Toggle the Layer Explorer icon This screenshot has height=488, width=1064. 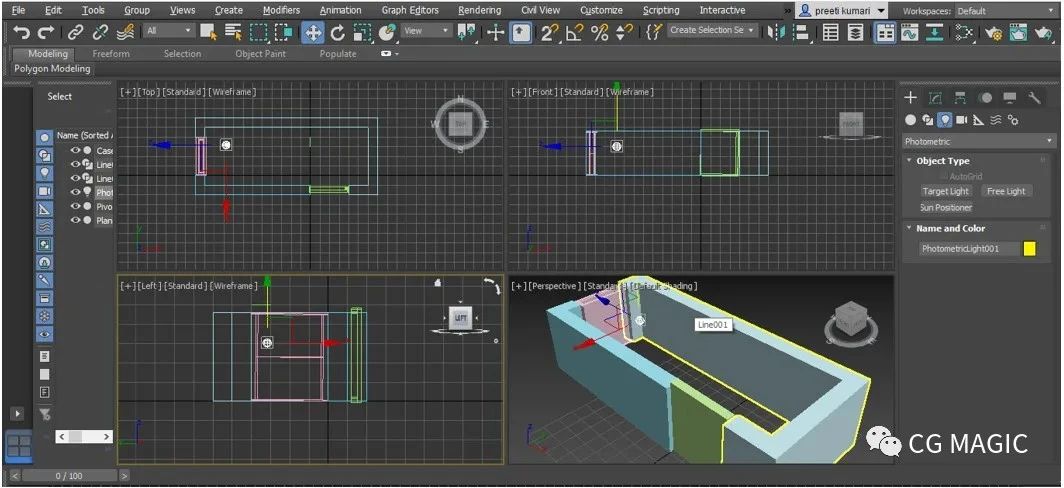856,32
